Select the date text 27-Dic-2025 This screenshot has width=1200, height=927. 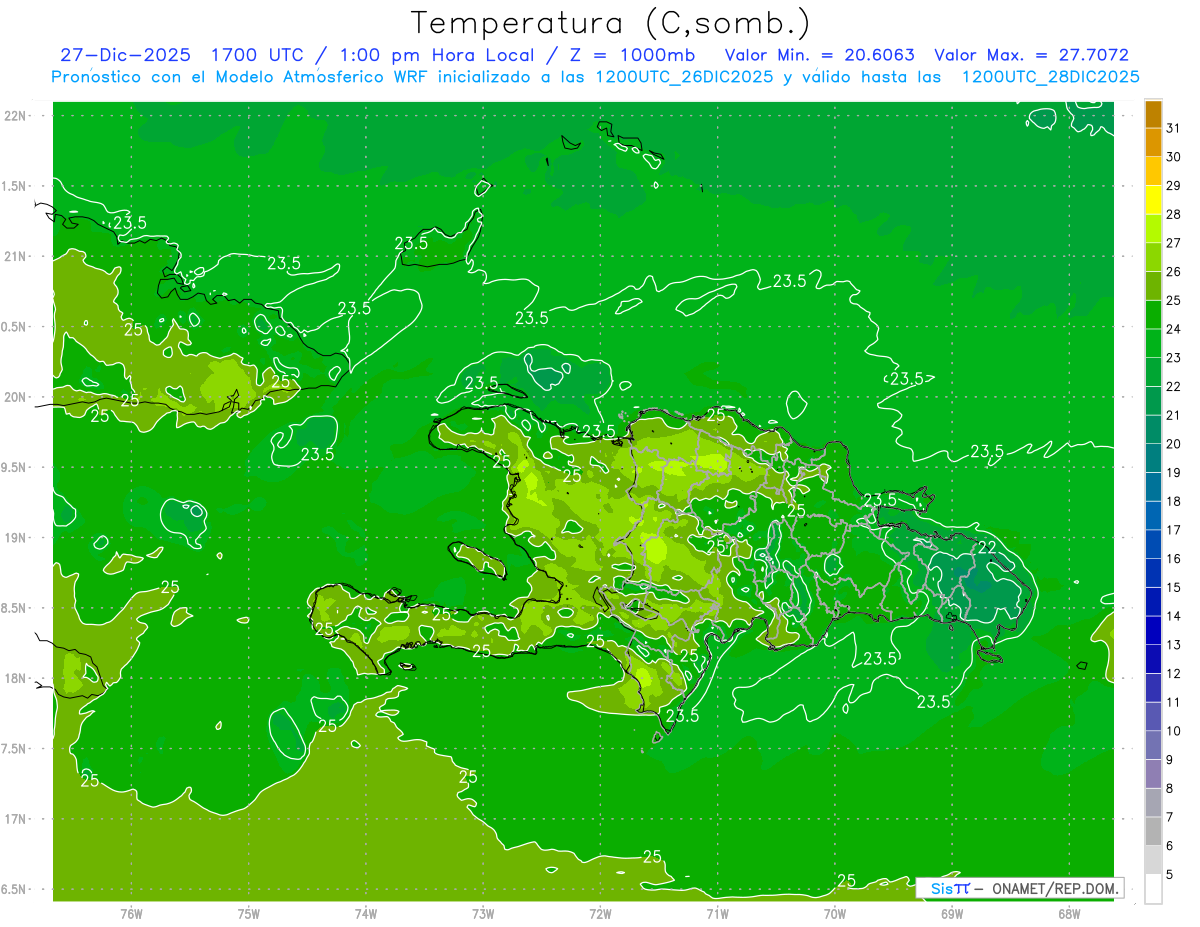125,55
